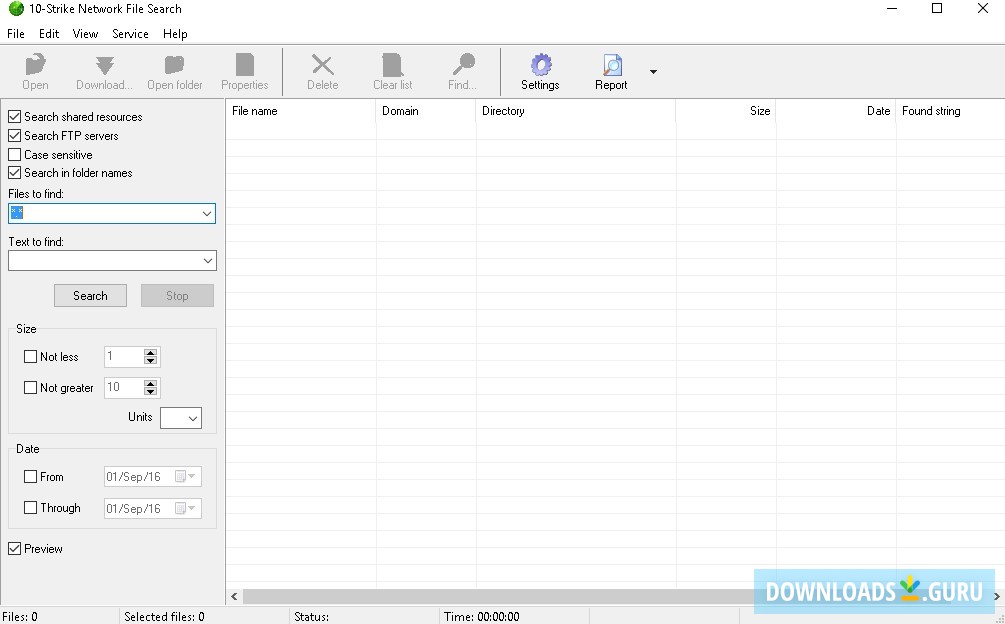Uncheck the Preview option
1005x624 pixels.
(x=14, y=548)
